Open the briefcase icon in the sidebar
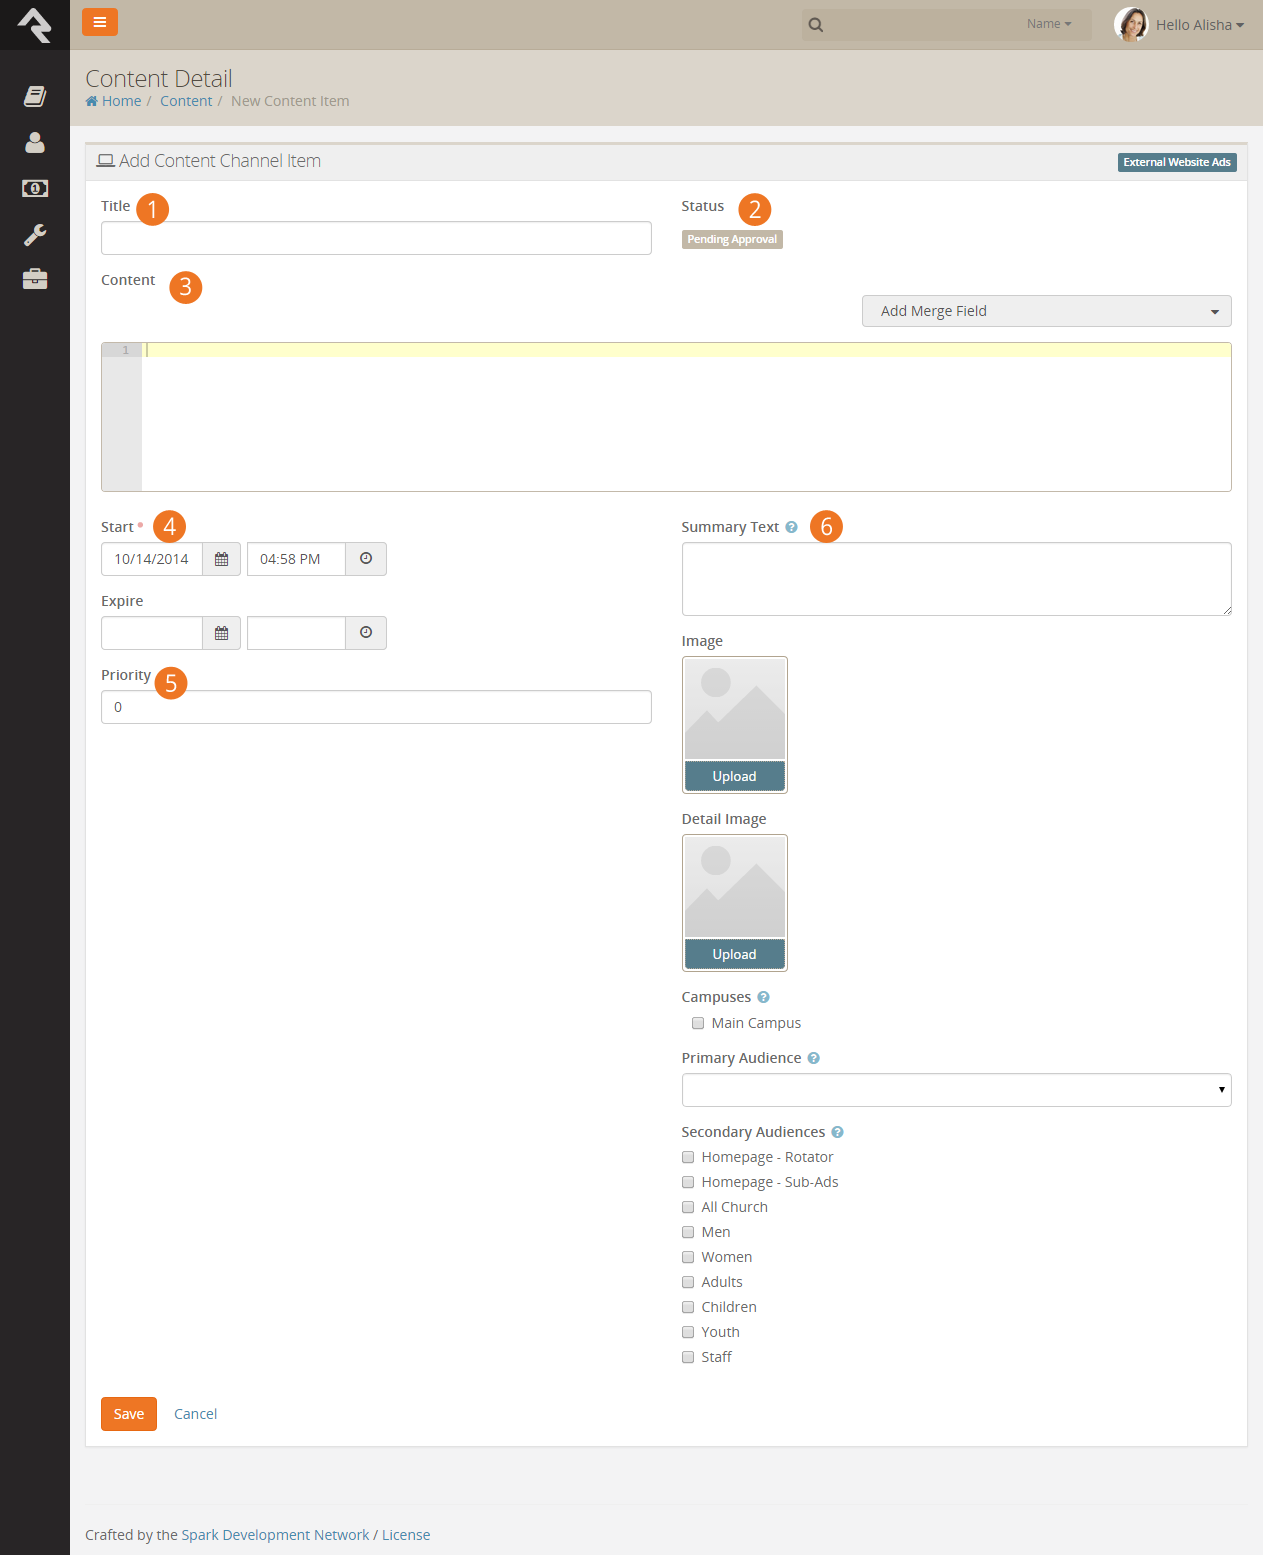Screen dimensions: 1263x1555 [35, 279]
